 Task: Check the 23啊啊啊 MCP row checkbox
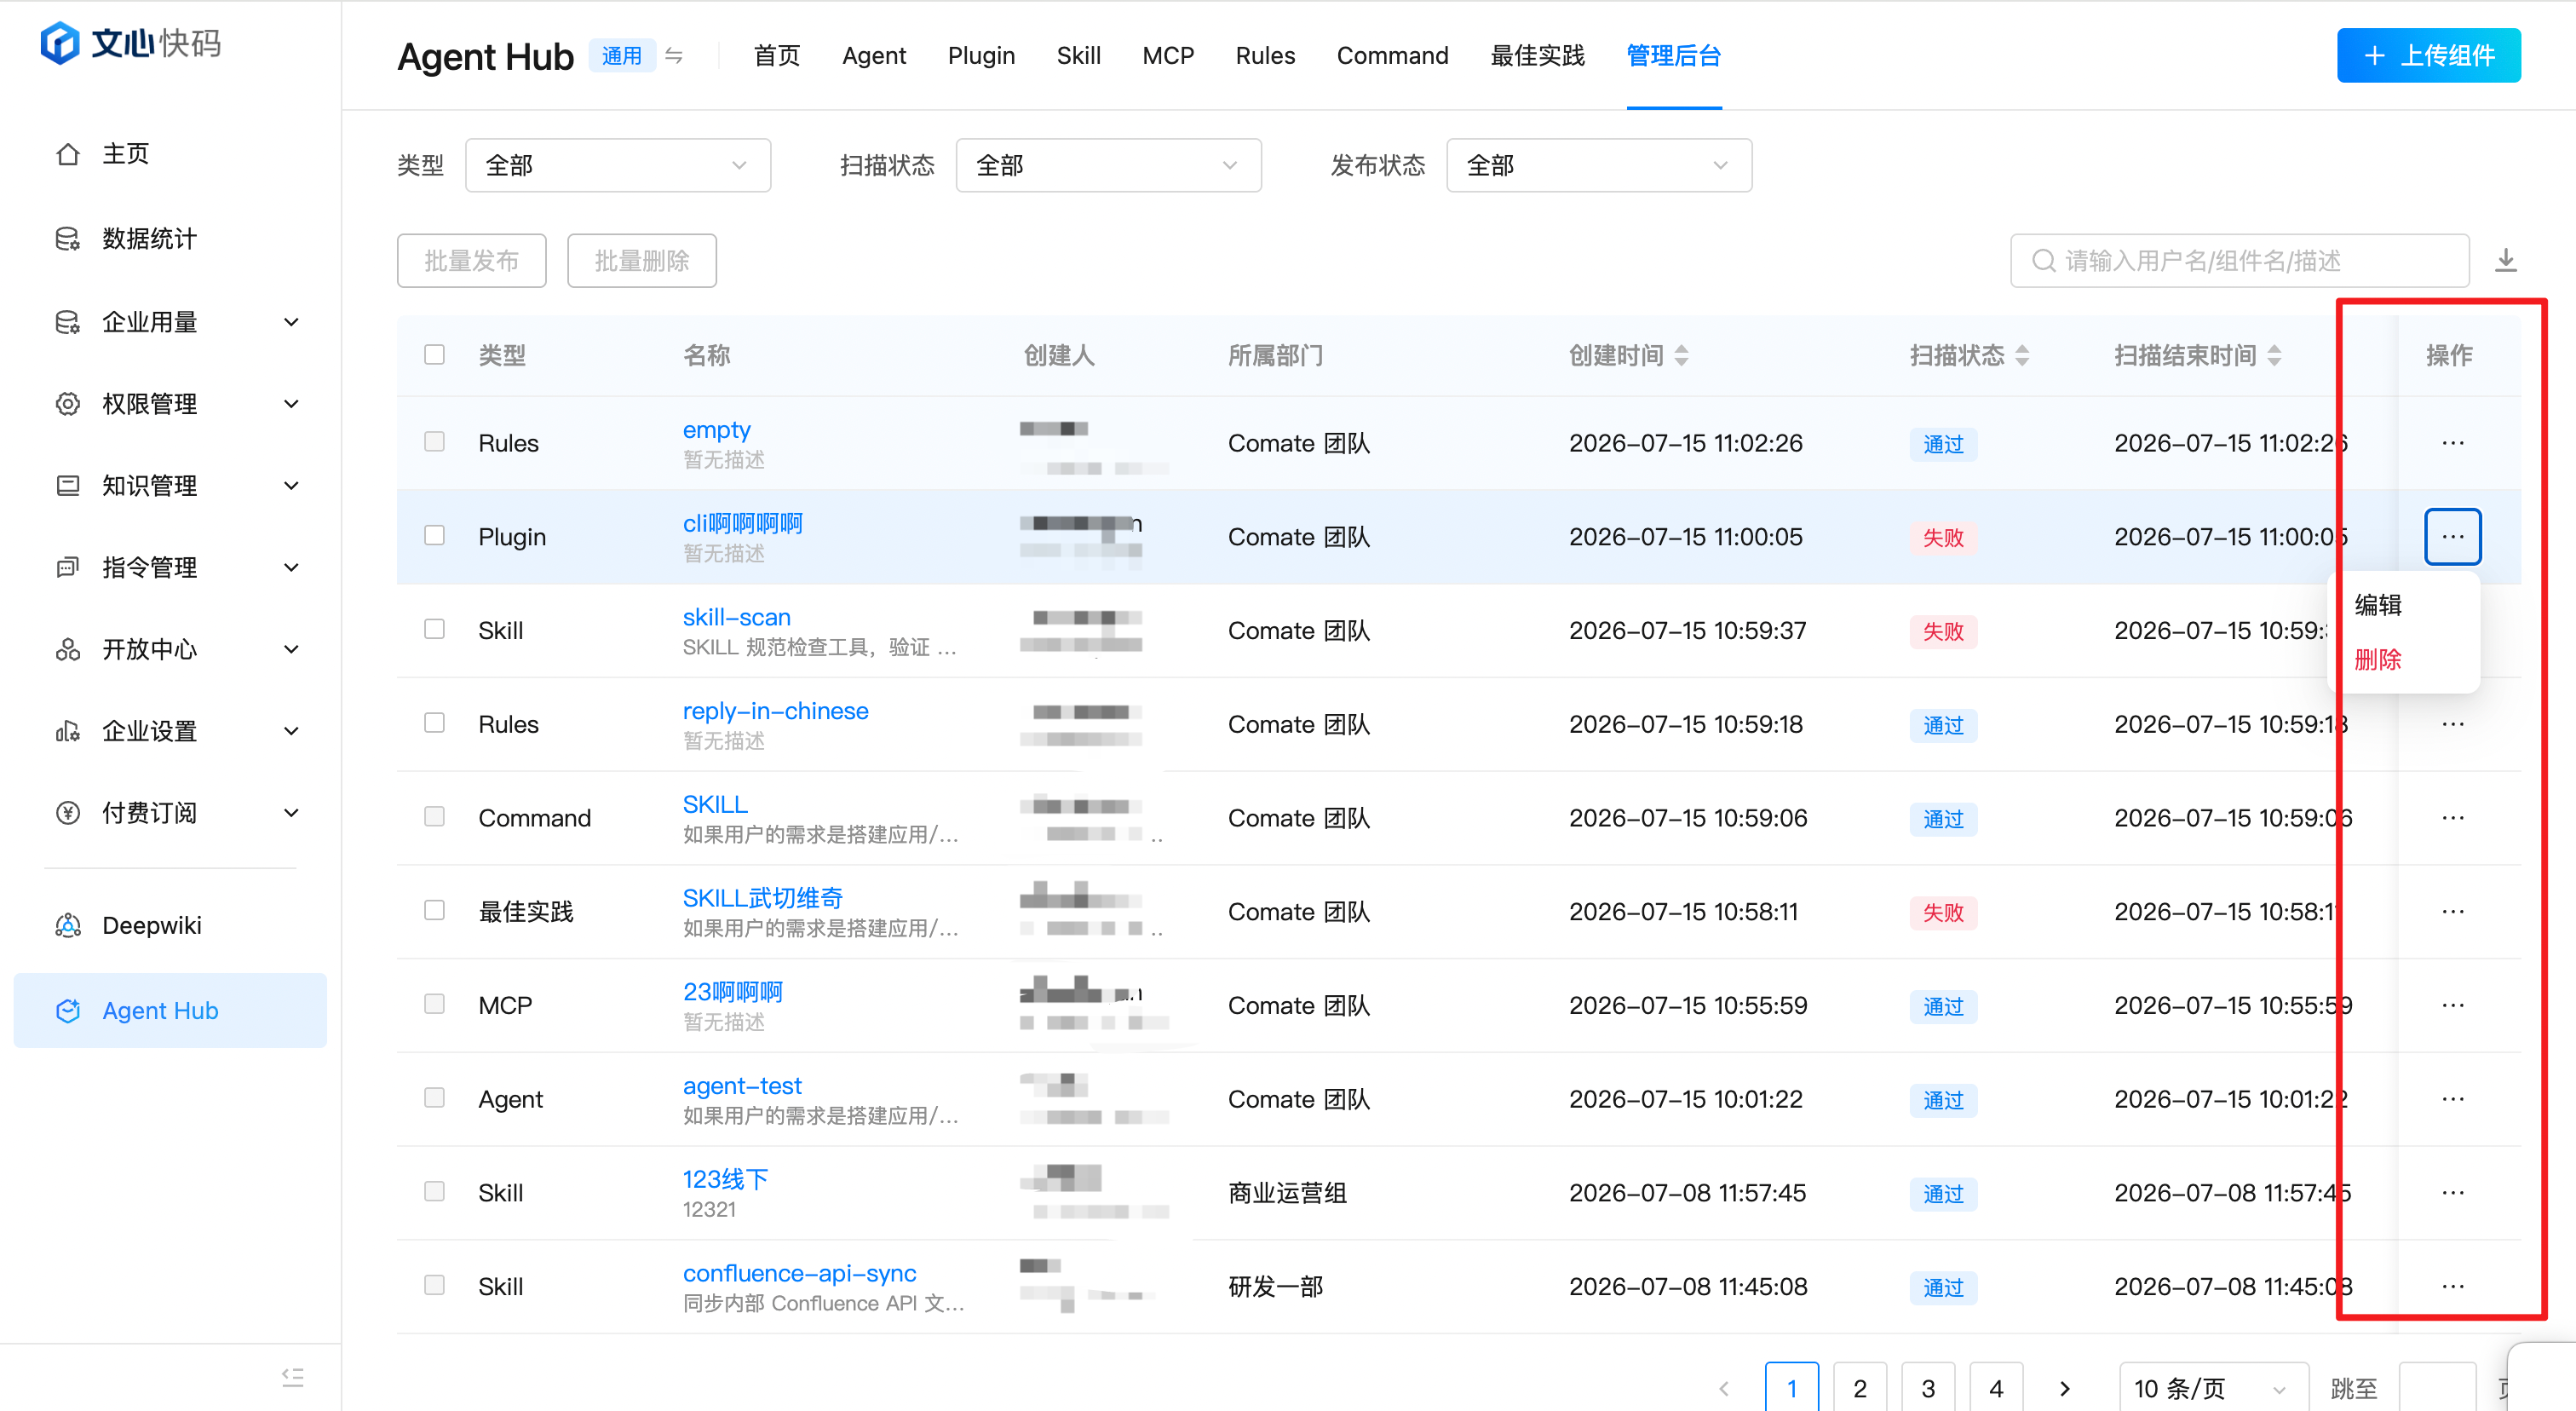pos(434,1004)
